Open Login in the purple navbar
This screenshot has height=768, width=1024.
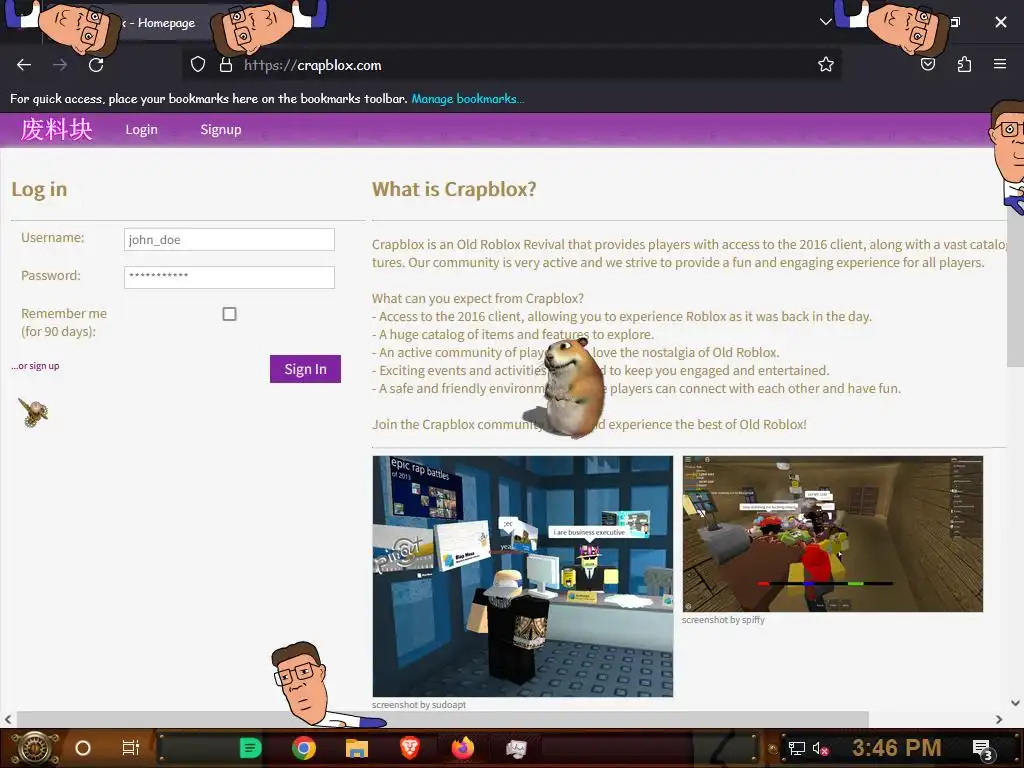(142, 129)
